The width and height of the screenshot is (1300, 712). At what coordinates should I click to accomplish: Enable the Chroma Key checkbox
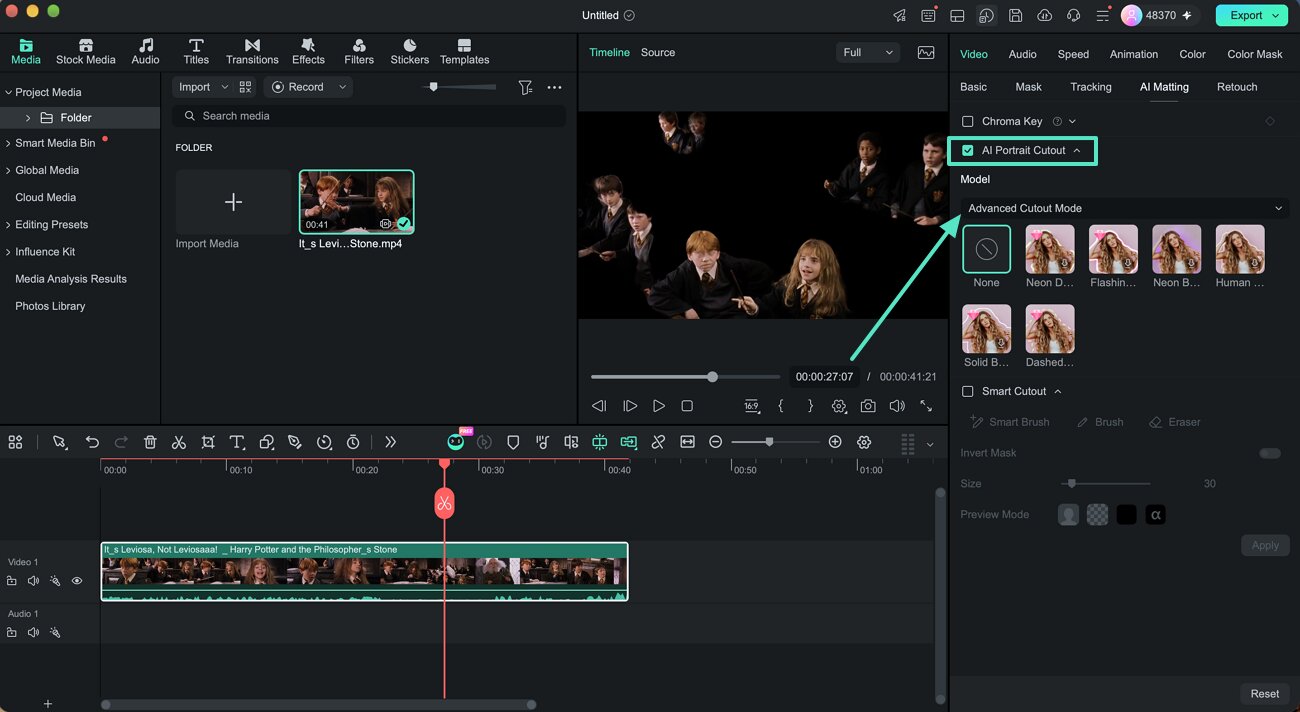[967, 121]
